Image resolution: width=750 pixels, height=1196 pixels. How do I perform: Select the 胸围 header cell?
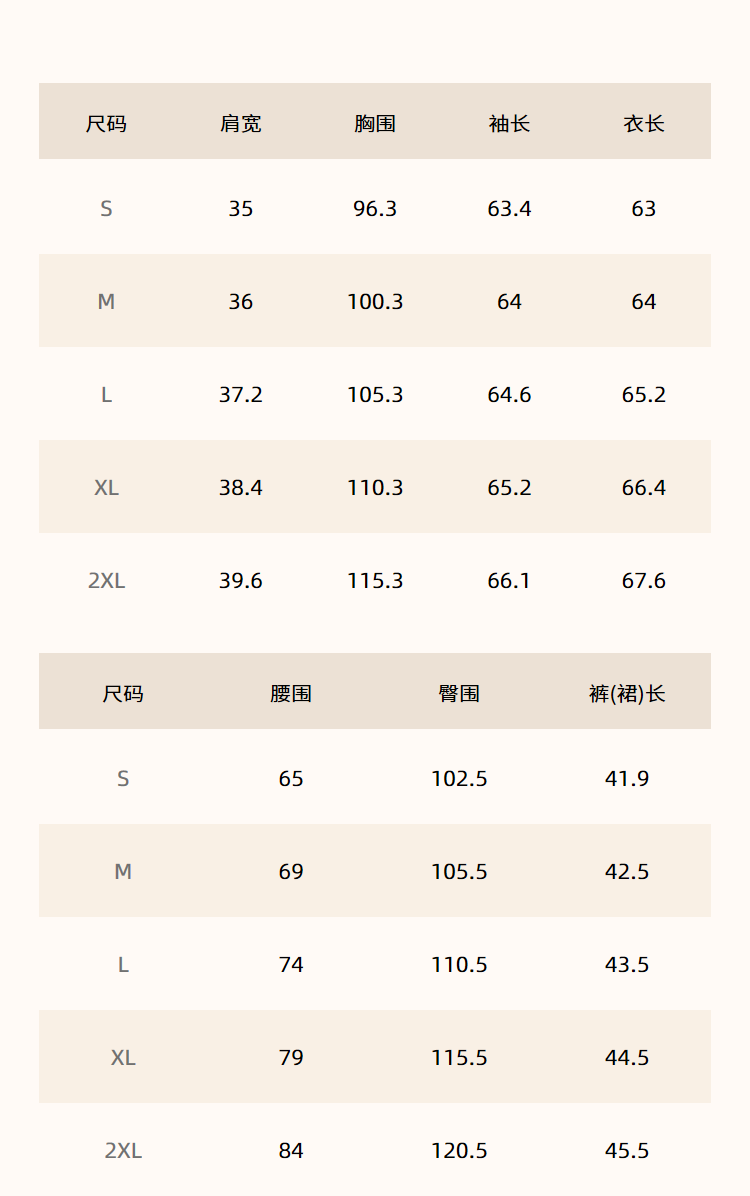point(375,124)
